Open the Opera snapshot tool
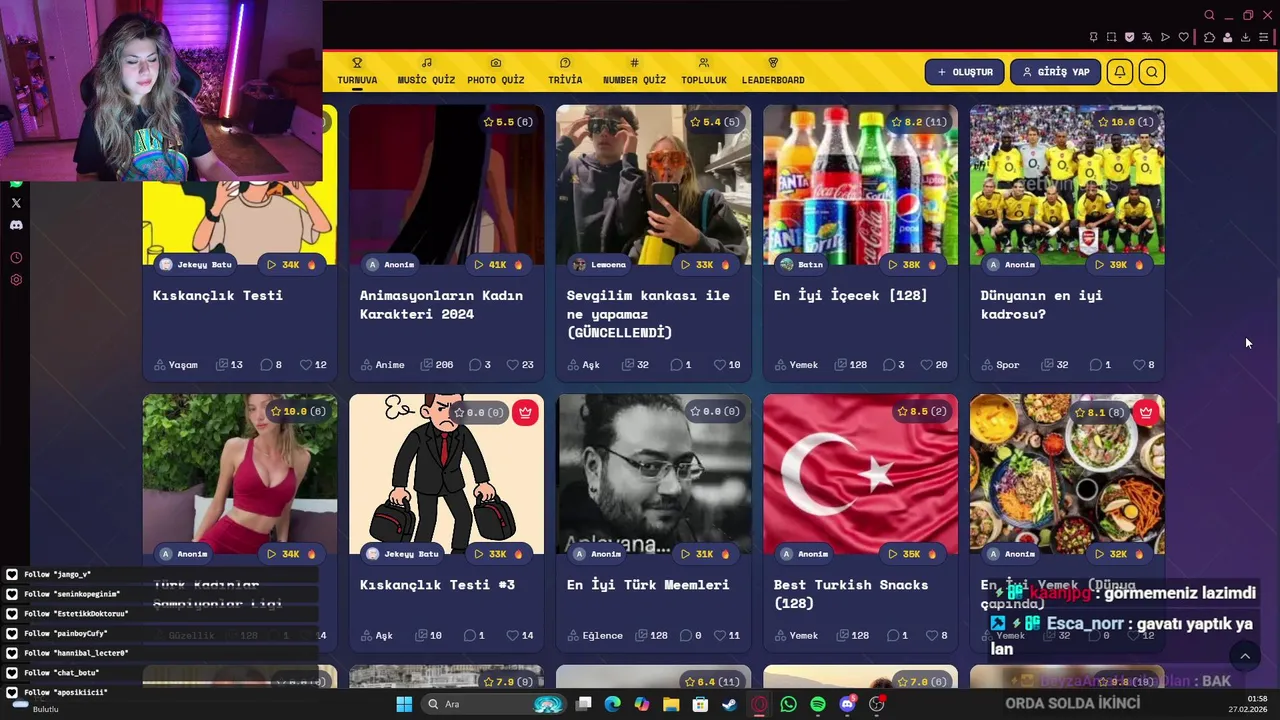Viewport: 1280px width, 720px height. click(x=1111, y=37)
